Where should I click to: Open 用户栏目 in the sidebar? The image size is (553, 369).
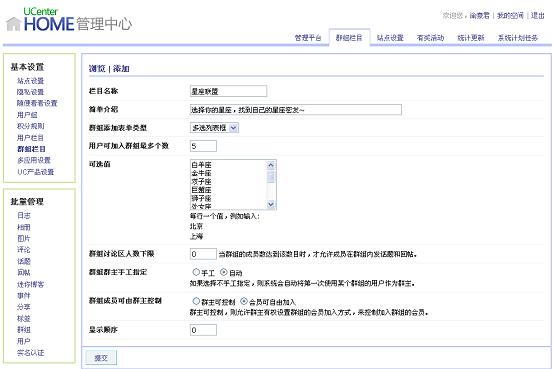pos(30,138)
